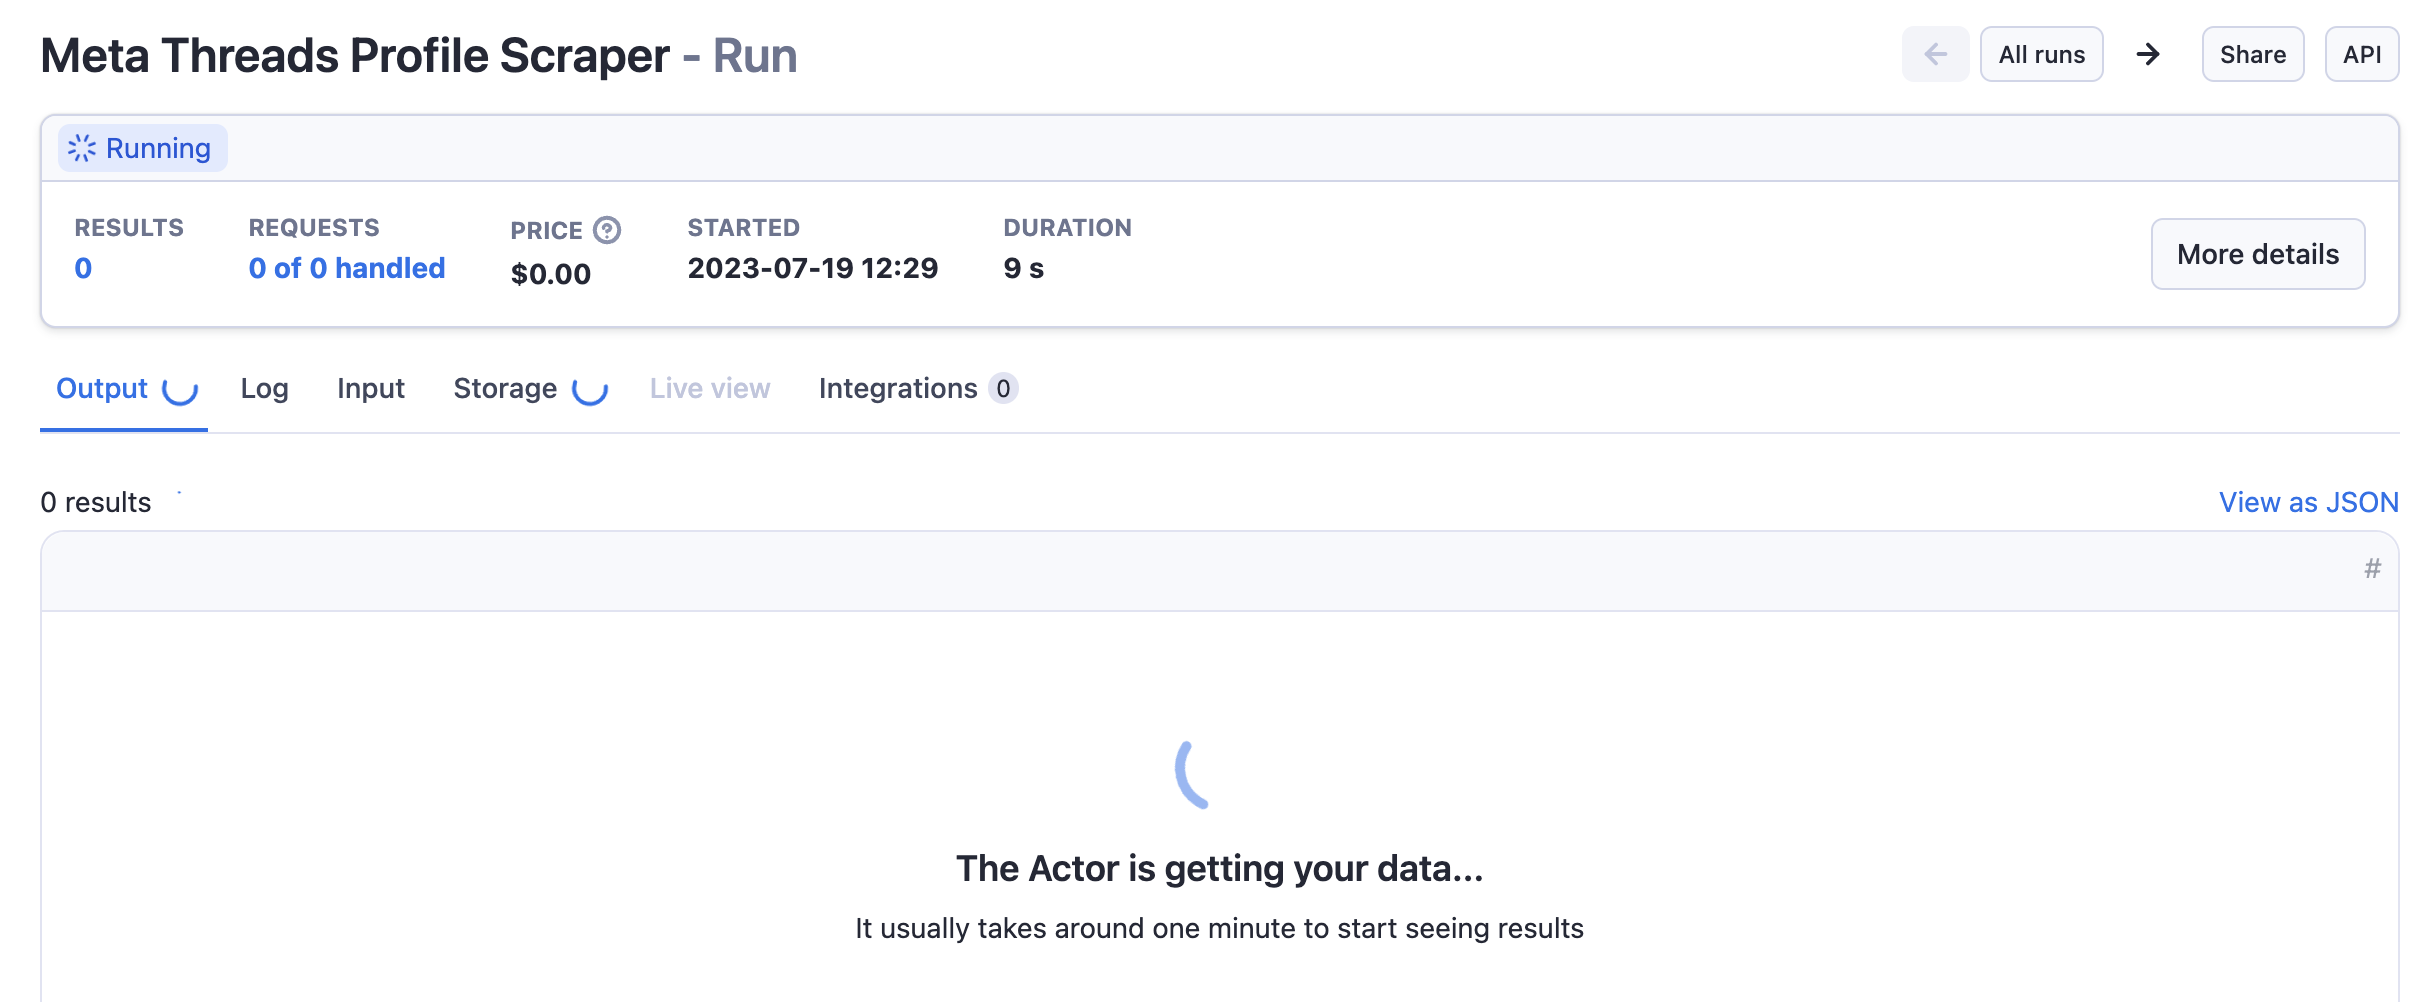The width and height of the screenshot is (2436, 1002).
Task: Click the Running status spinner icon
Action: 82,149
